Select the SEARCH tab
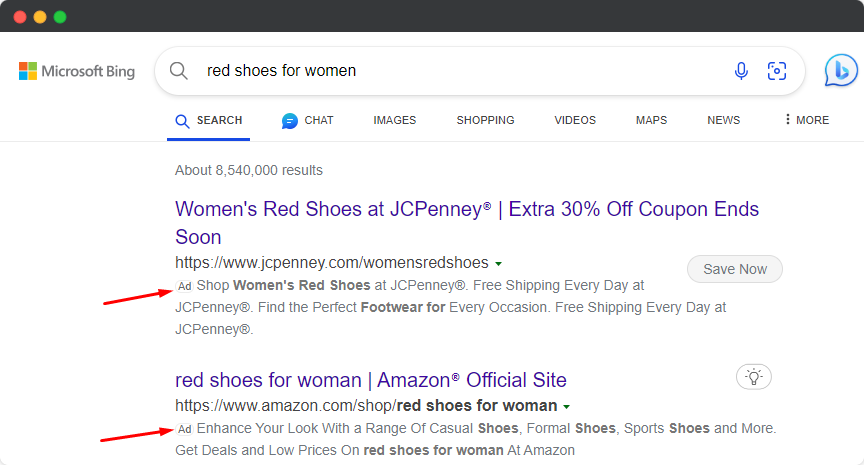864x465 pixels. [x=208, y=121]
